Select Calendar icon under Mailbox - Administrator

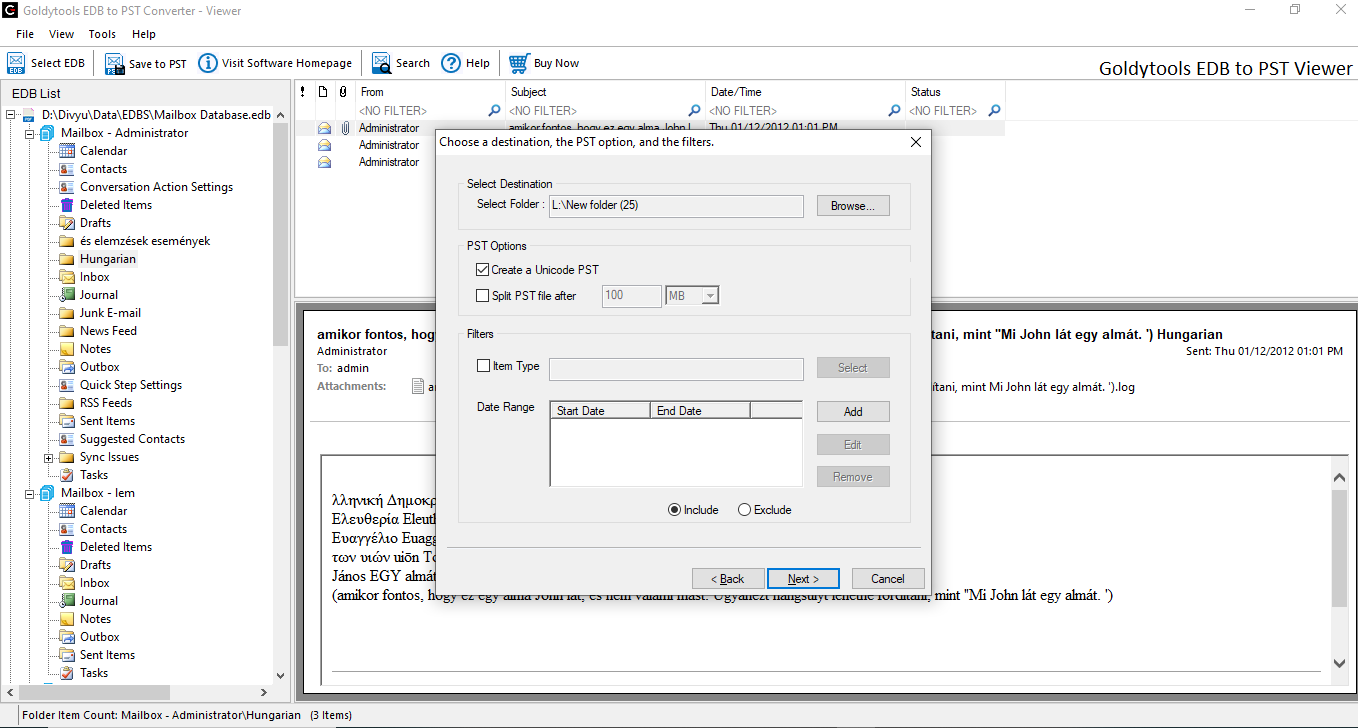coord(67,151)
